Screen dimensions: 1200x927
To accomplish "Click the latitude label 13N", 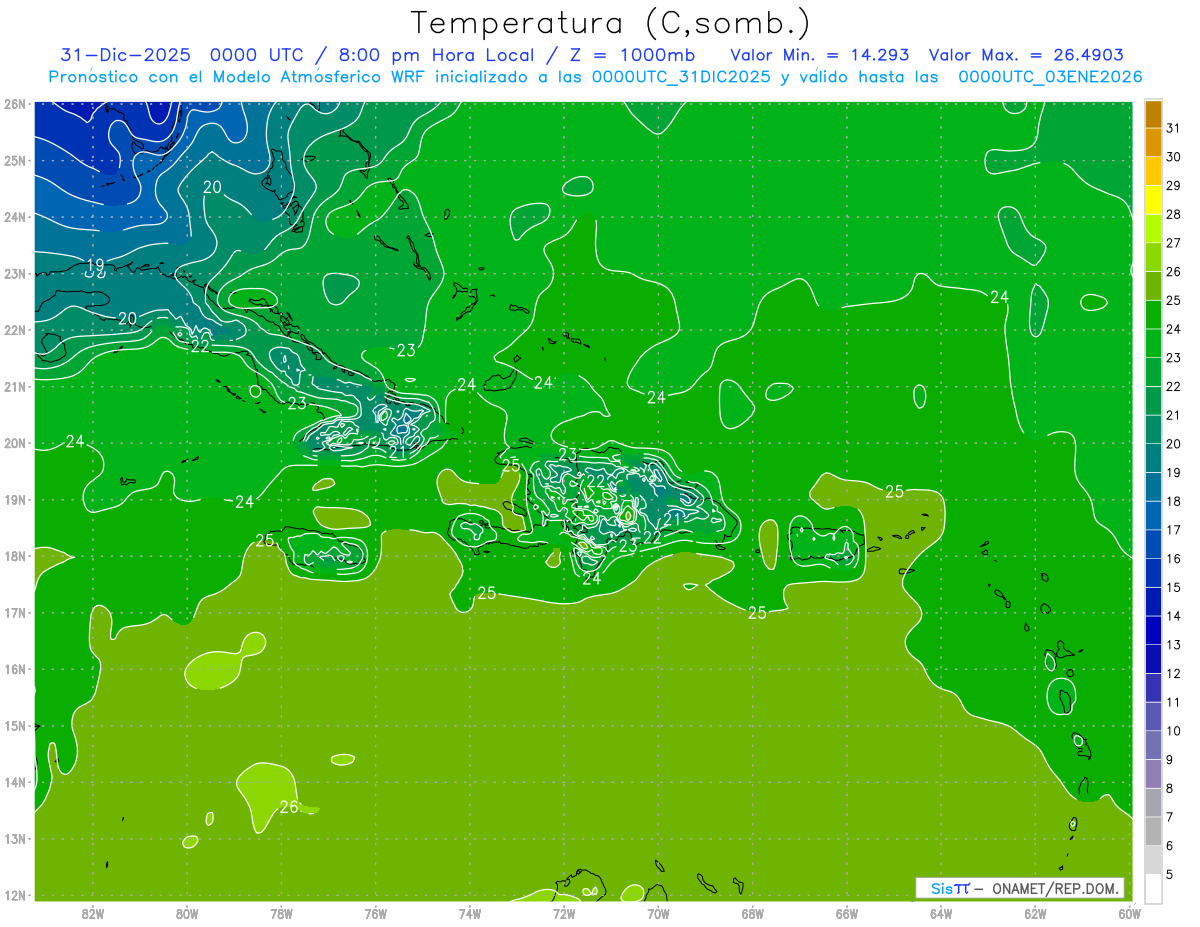I will point(14,838).
